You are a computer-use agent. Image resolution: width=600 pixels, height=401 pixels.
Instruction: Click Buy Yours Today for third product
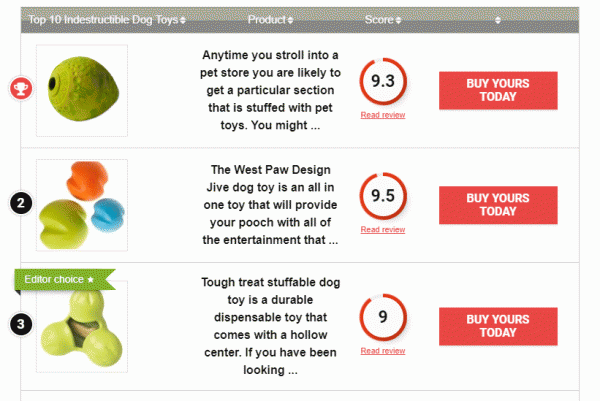tap(497, 326)
